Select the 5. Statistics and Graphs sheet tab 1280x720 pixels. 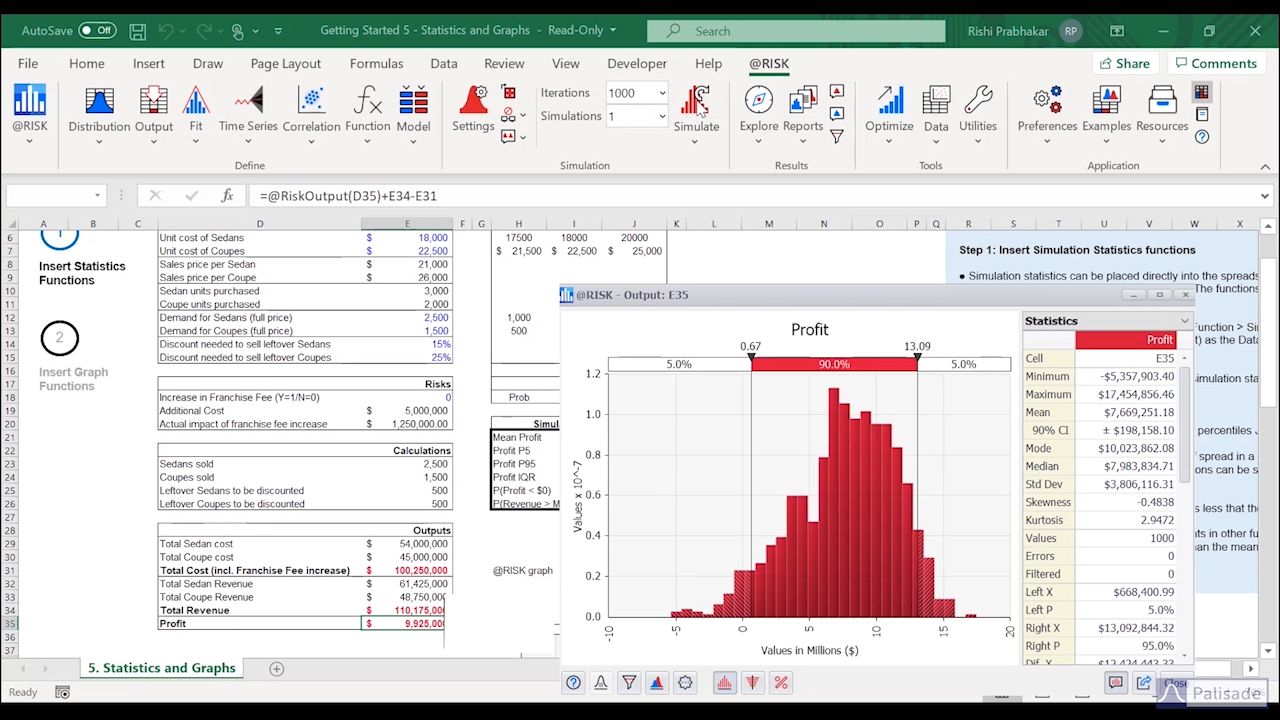pos(161,668)
